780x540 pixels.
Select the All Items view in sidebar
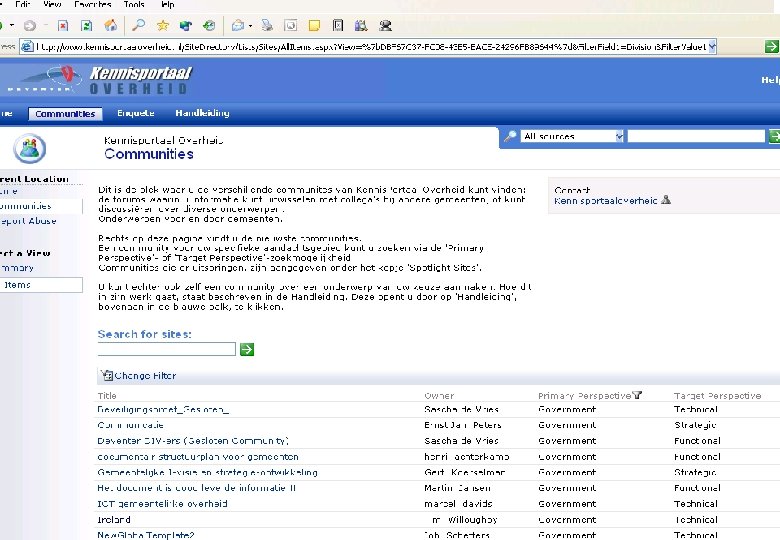pos(41,285)
